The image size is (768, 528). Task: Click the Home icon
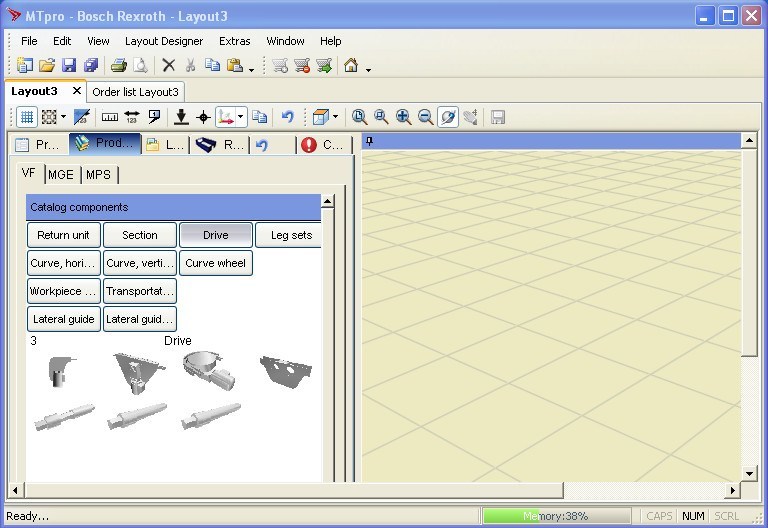351,65
